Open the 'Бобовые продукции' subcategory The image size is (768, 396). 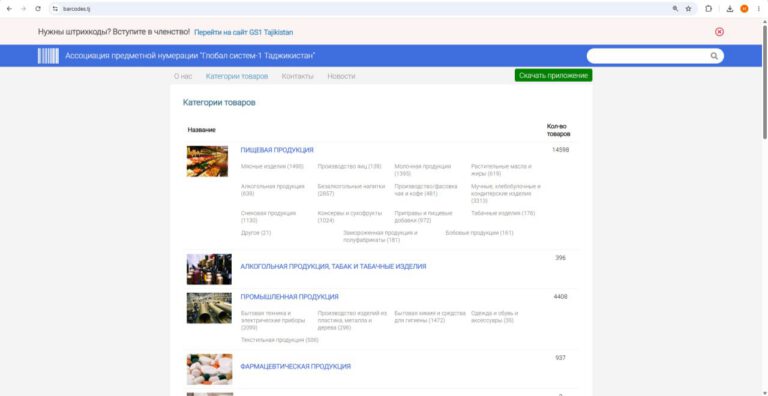point(480,233)
